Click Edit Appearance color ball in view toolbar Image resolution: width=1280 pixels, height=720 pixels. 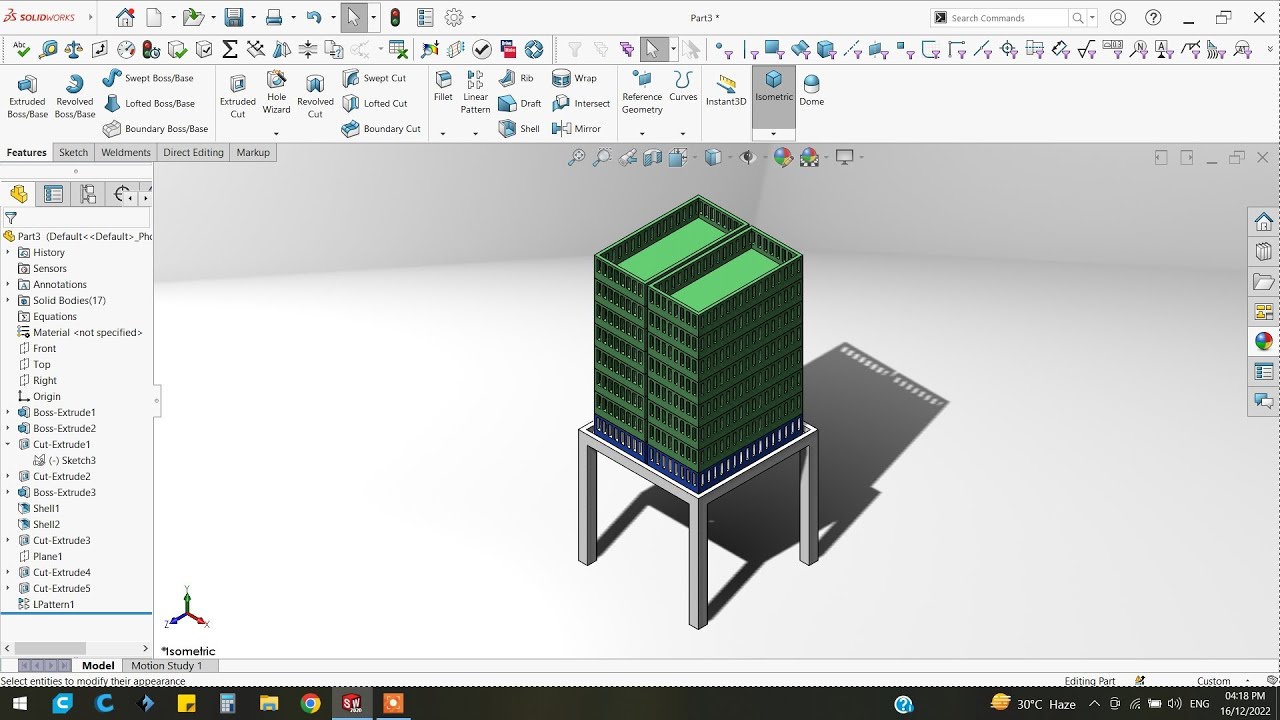coord(783,157)
